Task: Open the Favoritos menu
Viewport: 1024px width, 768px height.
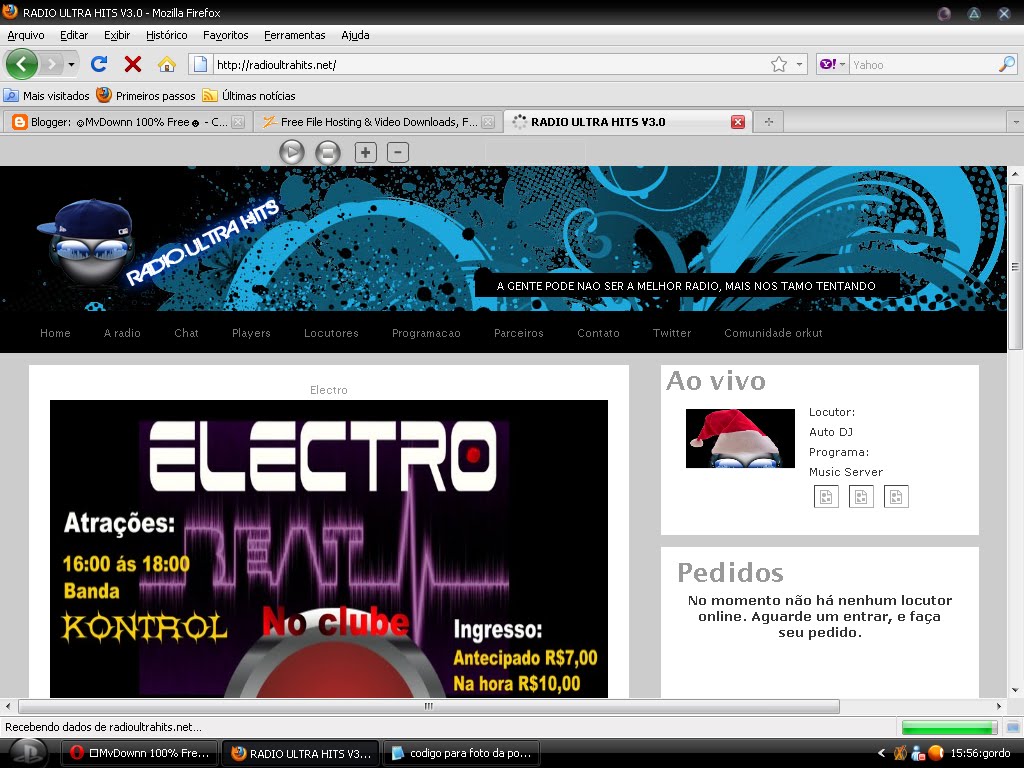Action: point(225,35)
